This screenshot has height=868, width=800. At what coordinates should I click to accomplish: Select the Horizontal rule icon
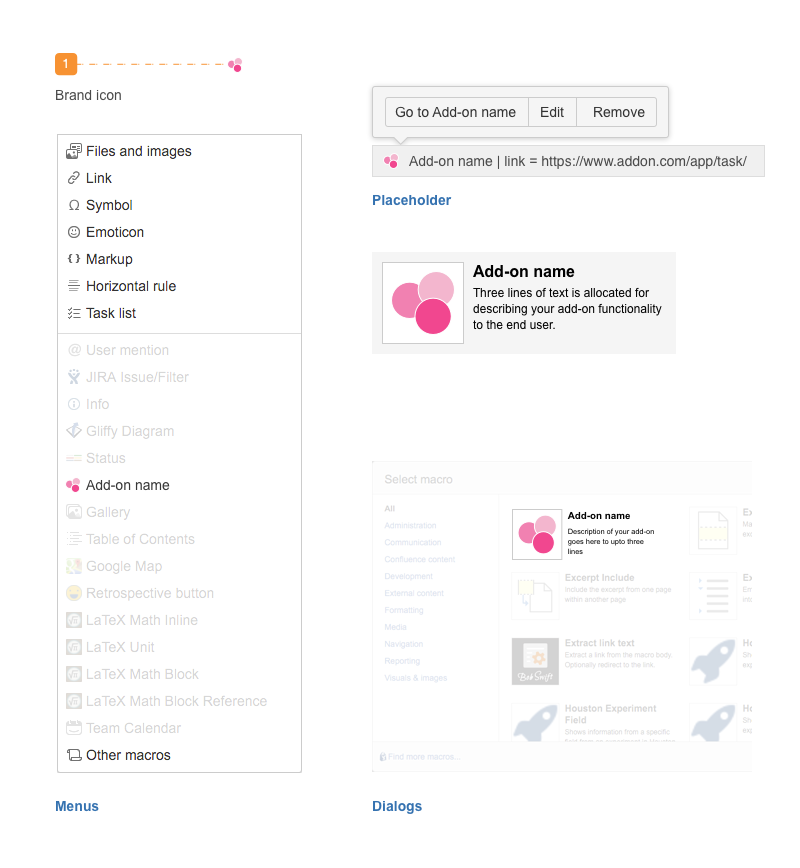tap(74, 286)
